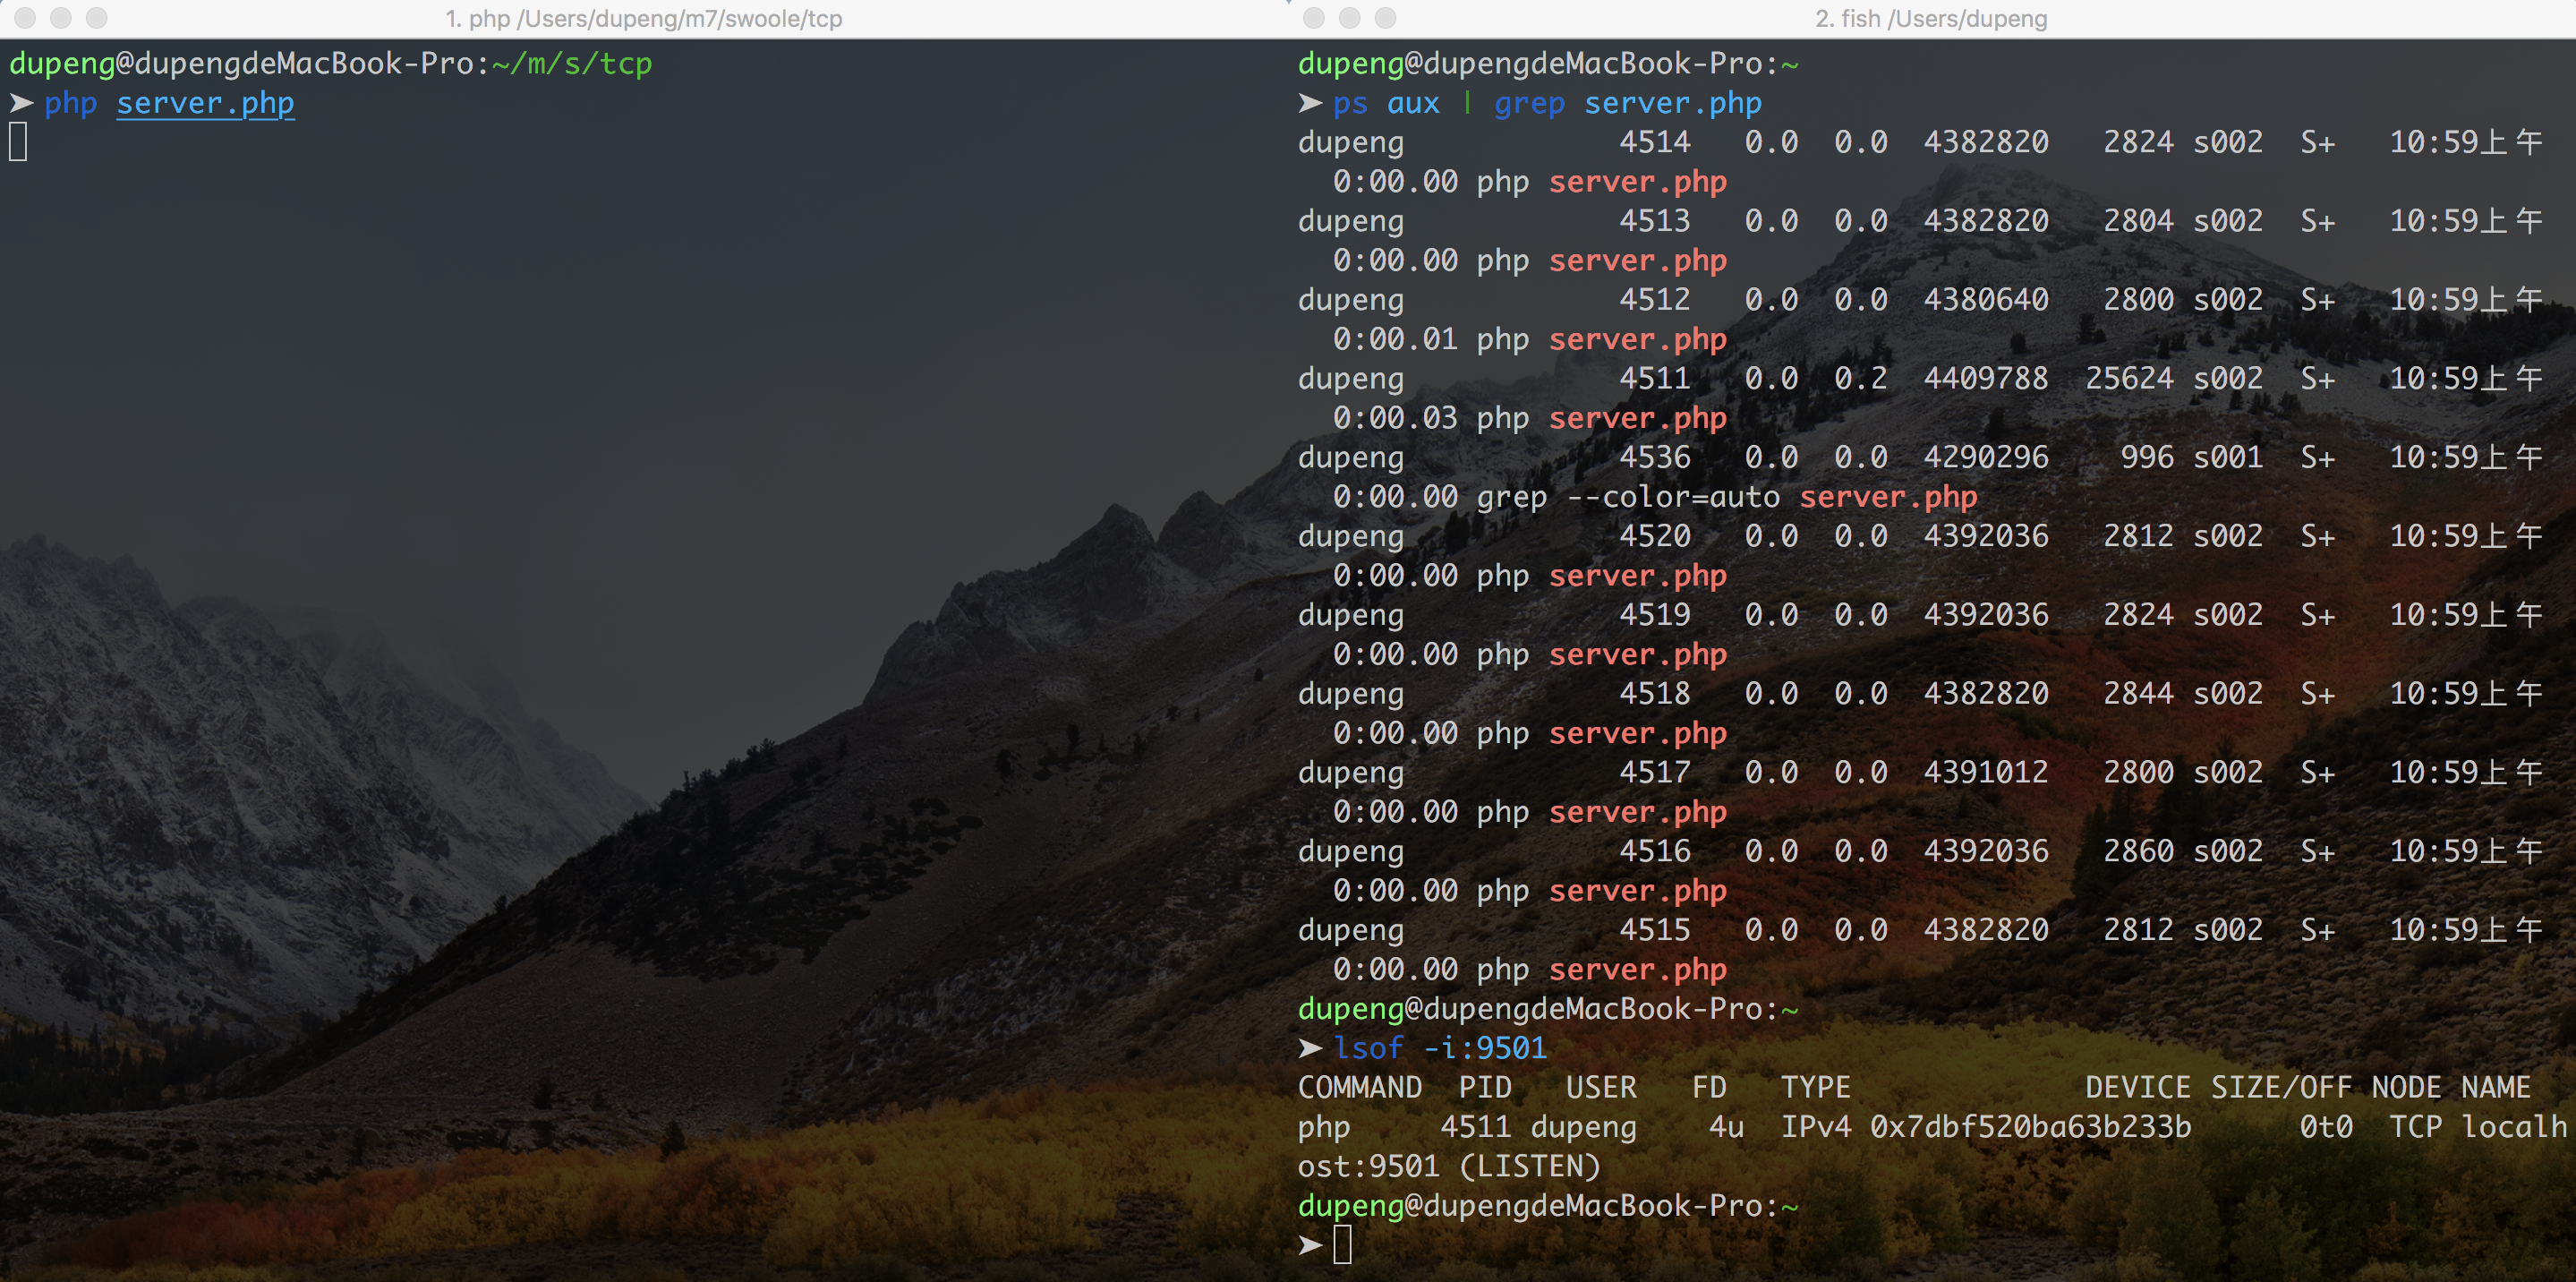Viewport: 2576px width, 1282px height.
Task: Click PID 4518 in process list
Action: (1655, 694)
